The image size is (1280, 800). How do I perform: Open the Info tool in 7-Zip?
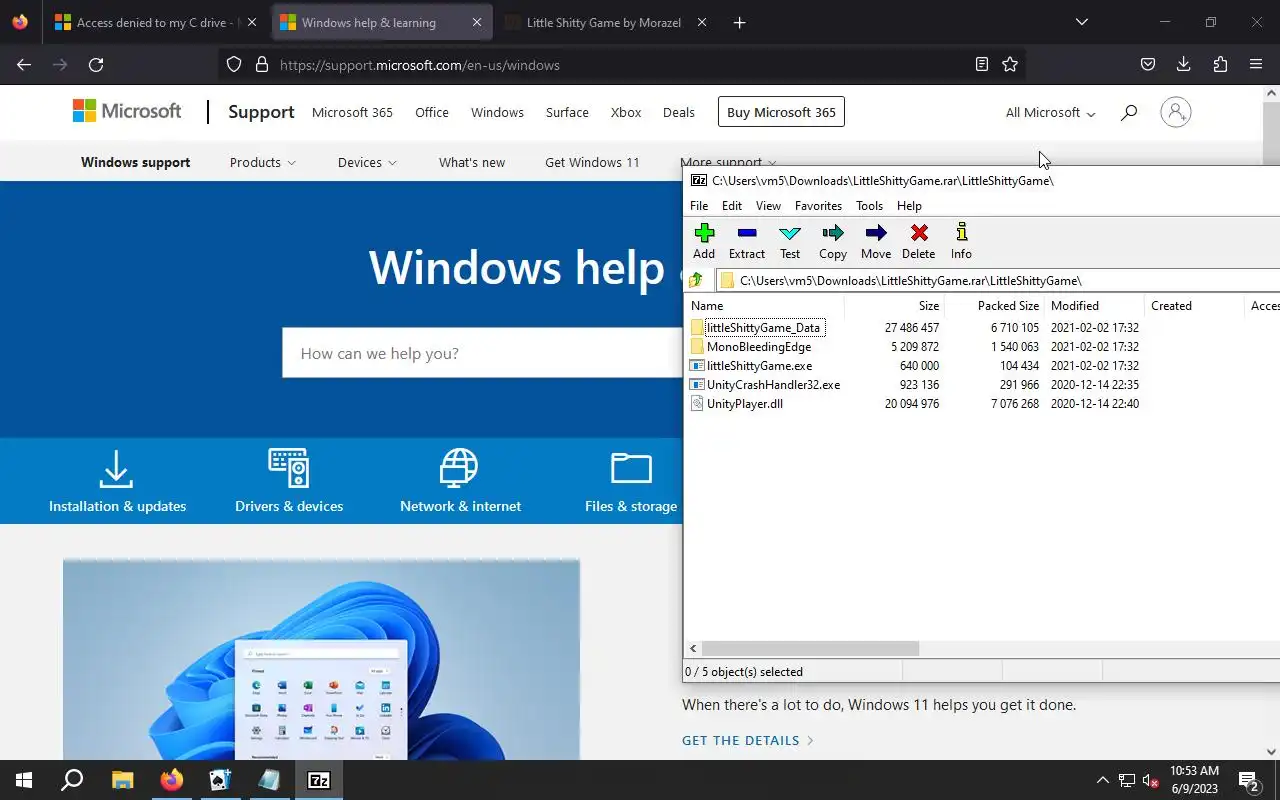[x=961, y=241]
